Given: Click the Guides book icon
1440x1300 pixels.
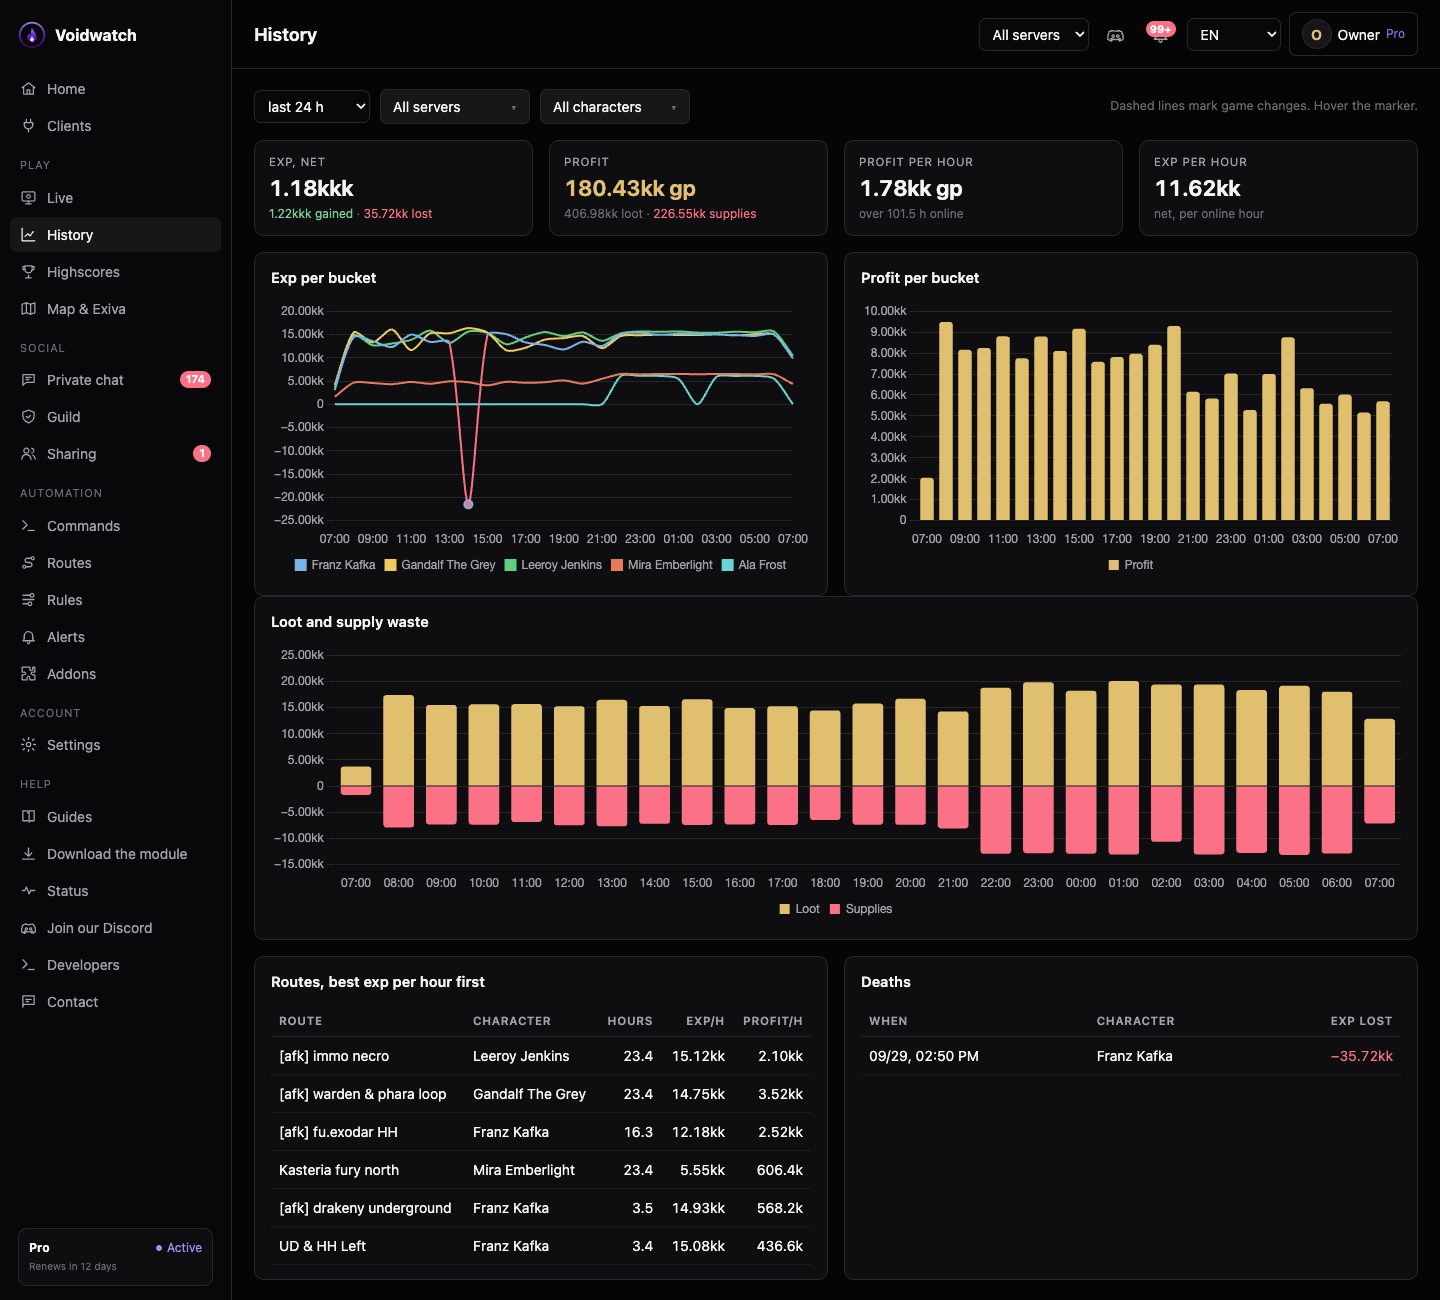Looking at the screenshot, I should click(x=28, y=817).
